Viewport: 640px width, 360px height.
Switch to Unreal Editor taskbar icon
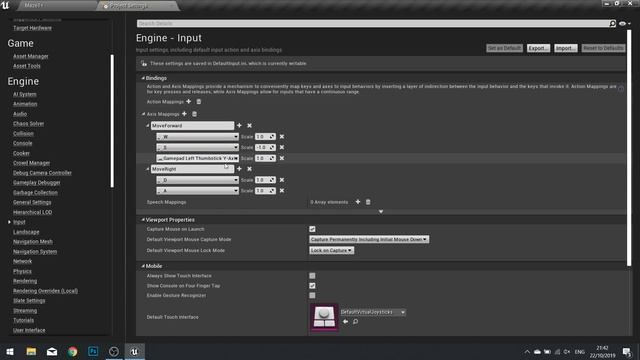coord(135,351)
